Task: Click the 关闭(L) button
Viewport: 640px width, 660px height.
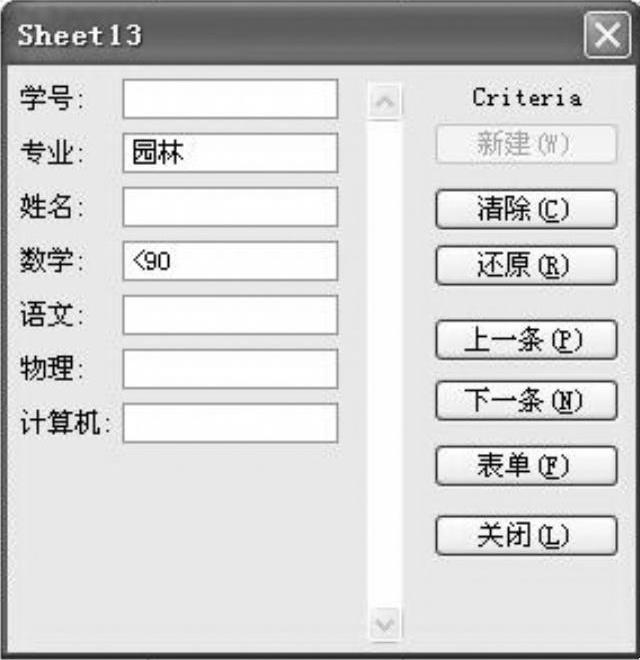Action: (526, 535)
